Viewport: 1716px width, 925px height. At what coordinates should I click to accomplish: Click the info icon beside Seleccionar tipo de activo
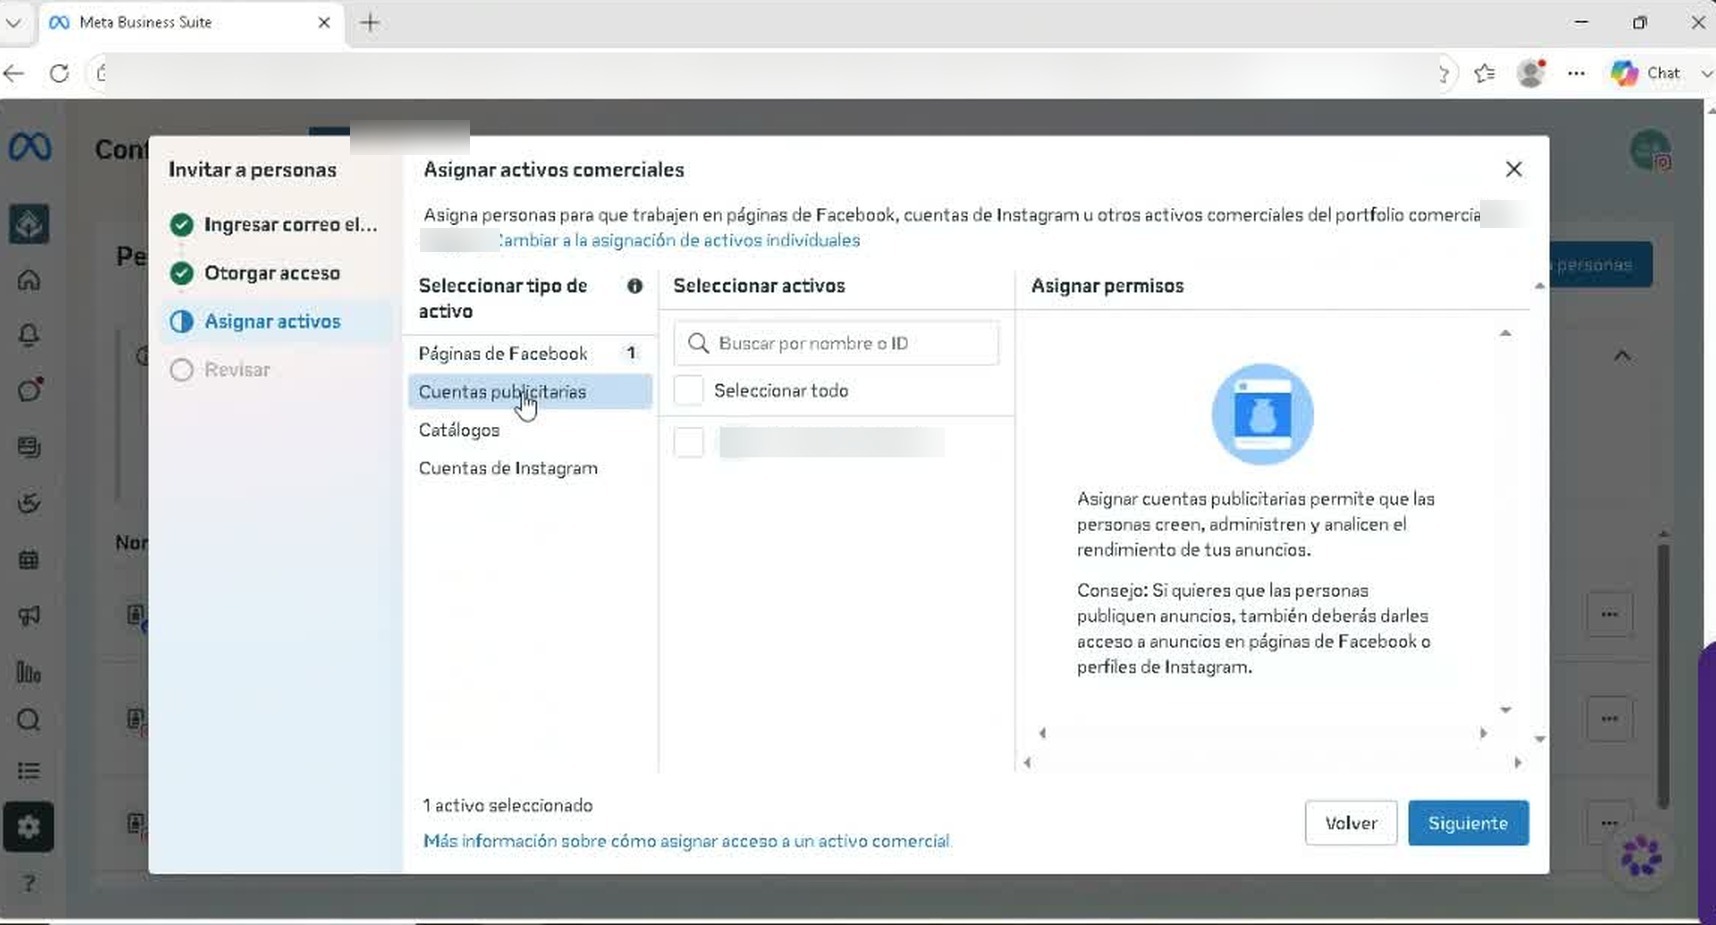[634, 286]
